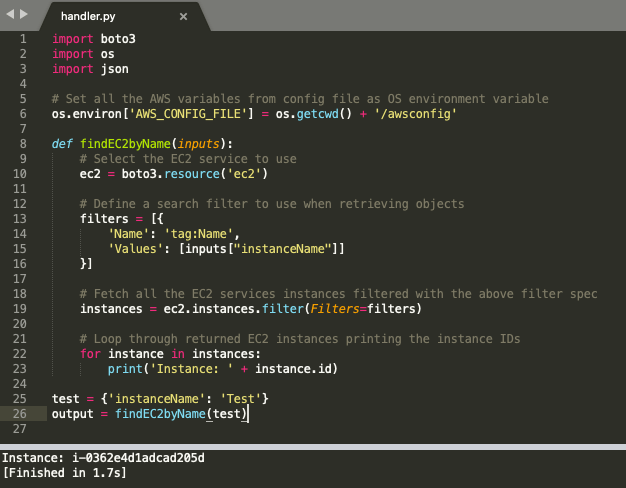Click line number 26 in the gutter
The width and height of the screenshot is (626, 488).
(x=19, y=413)
